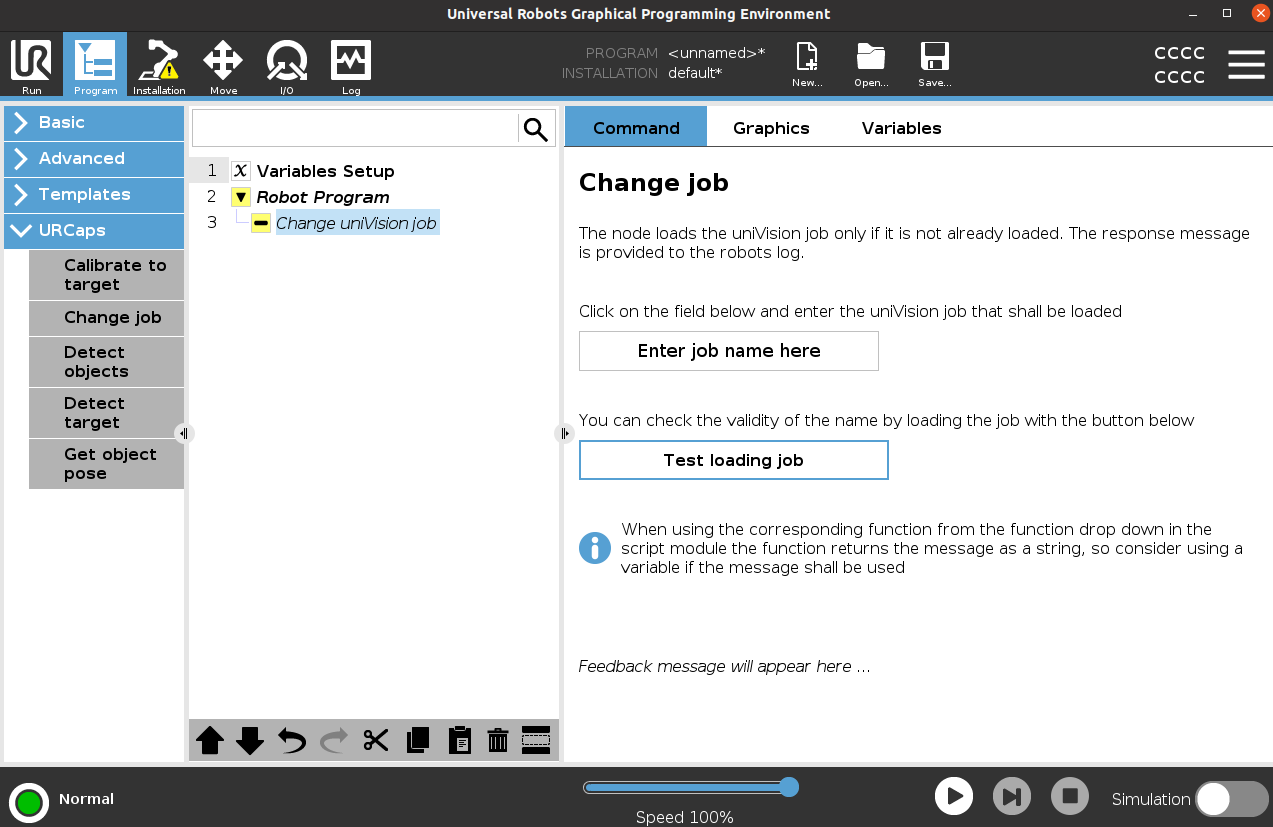Screen dimensions: 1273x827
Task: Start the program with Play button
Action: 954,797
